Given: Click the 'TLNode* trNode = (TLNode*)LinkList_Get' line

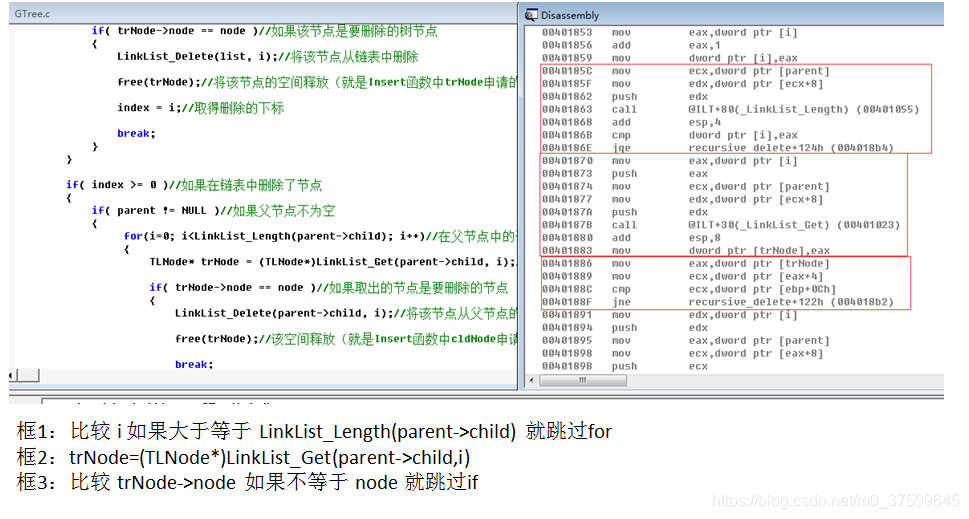Looking at the screenshot, I should pos(333,262).
